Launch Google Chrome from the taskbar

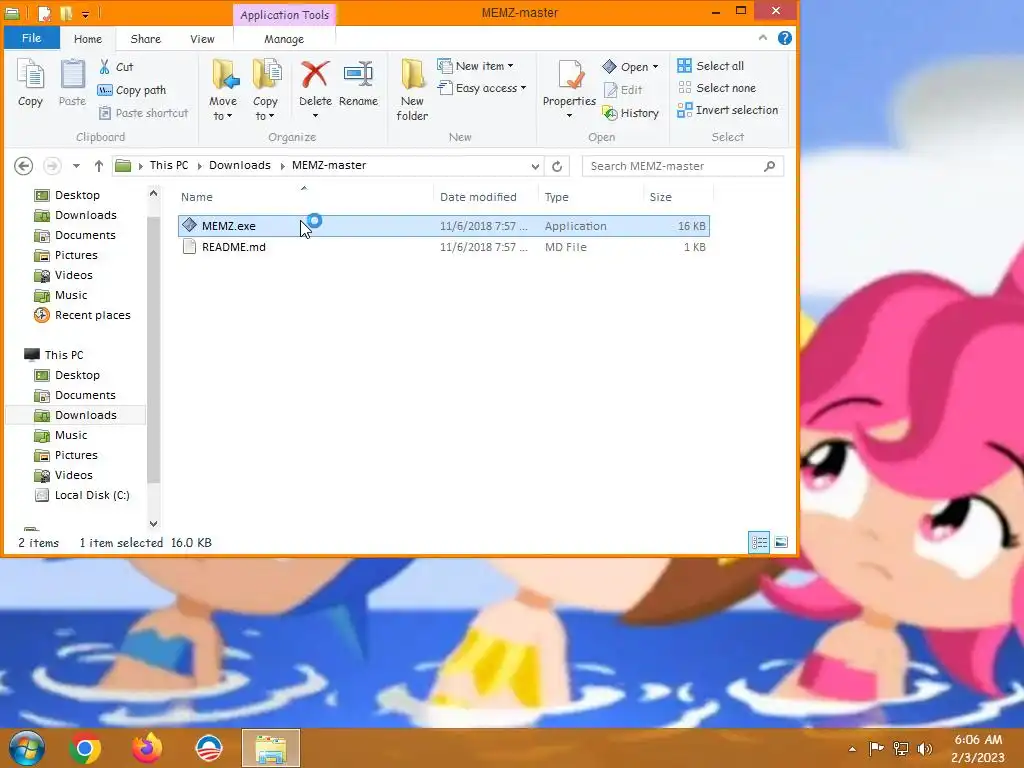(85, 748)
